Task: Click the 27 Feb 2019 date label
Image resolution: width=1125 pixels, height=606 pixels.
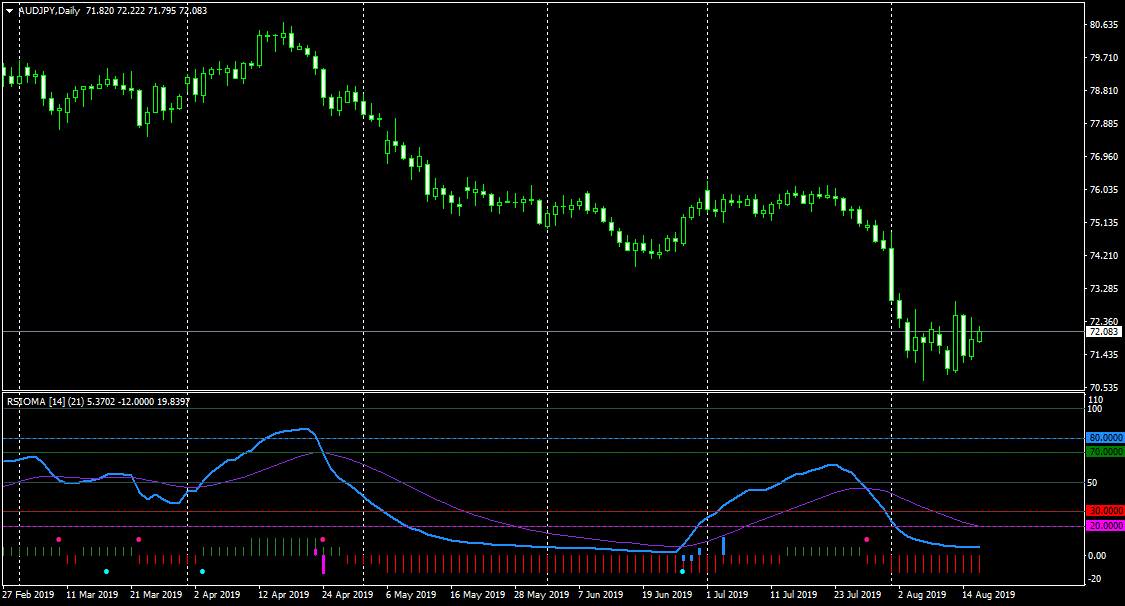Action: point(28,595)
